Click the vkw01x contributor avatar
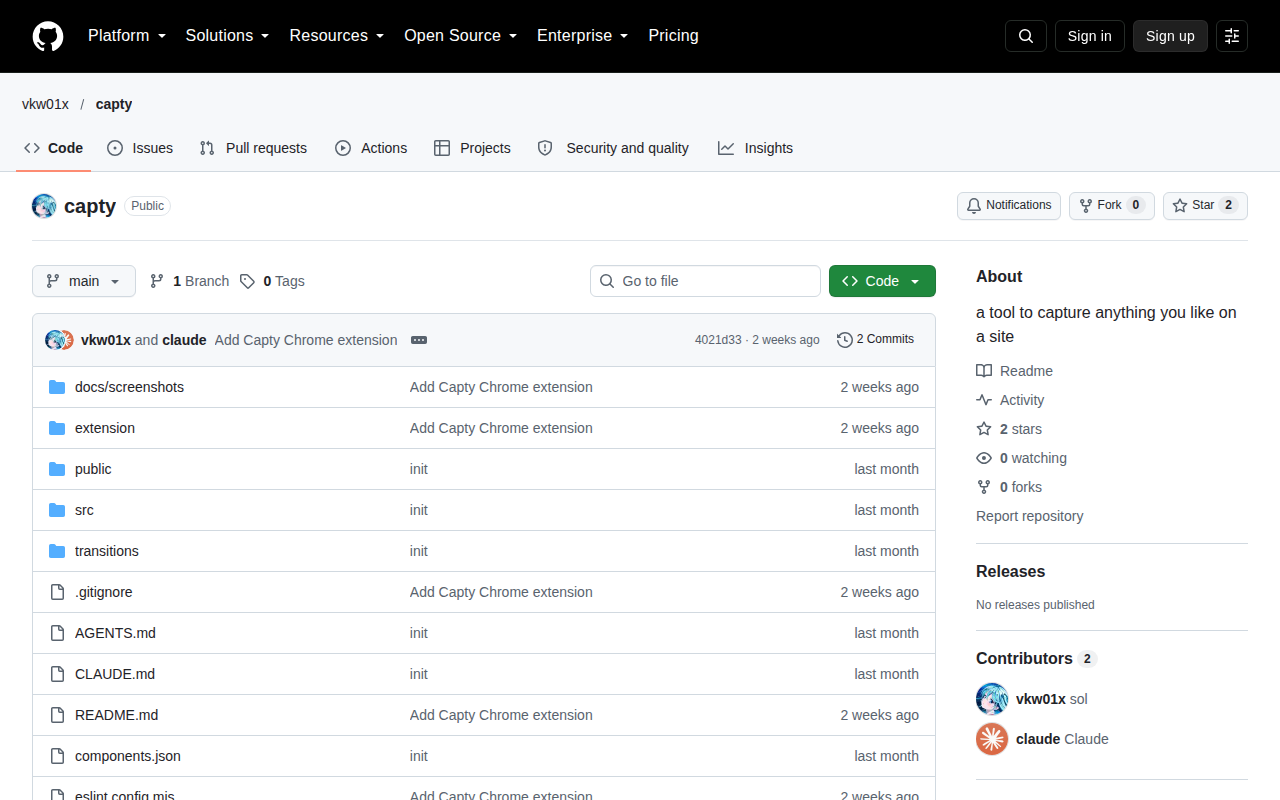 [x=992, y=699]
